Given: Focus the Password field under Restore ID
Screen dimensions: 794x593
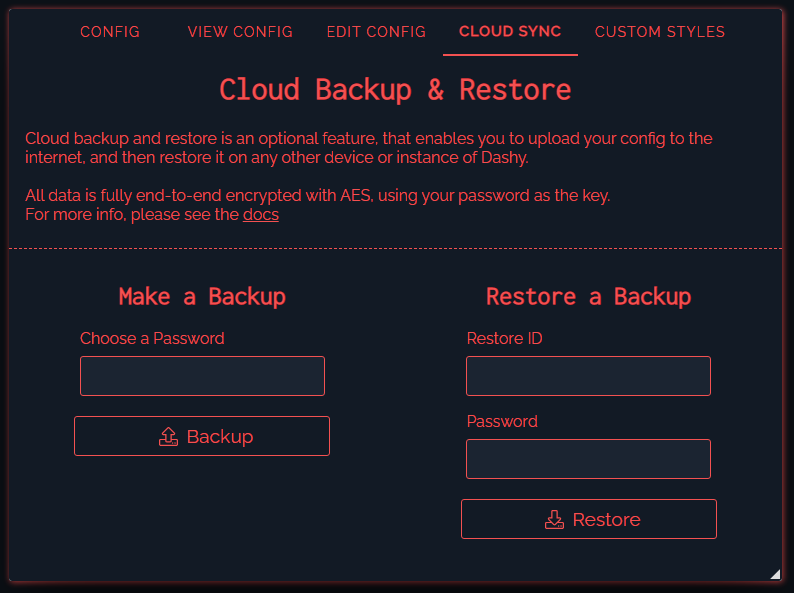Looking at the screenshot, I should 588,459.
